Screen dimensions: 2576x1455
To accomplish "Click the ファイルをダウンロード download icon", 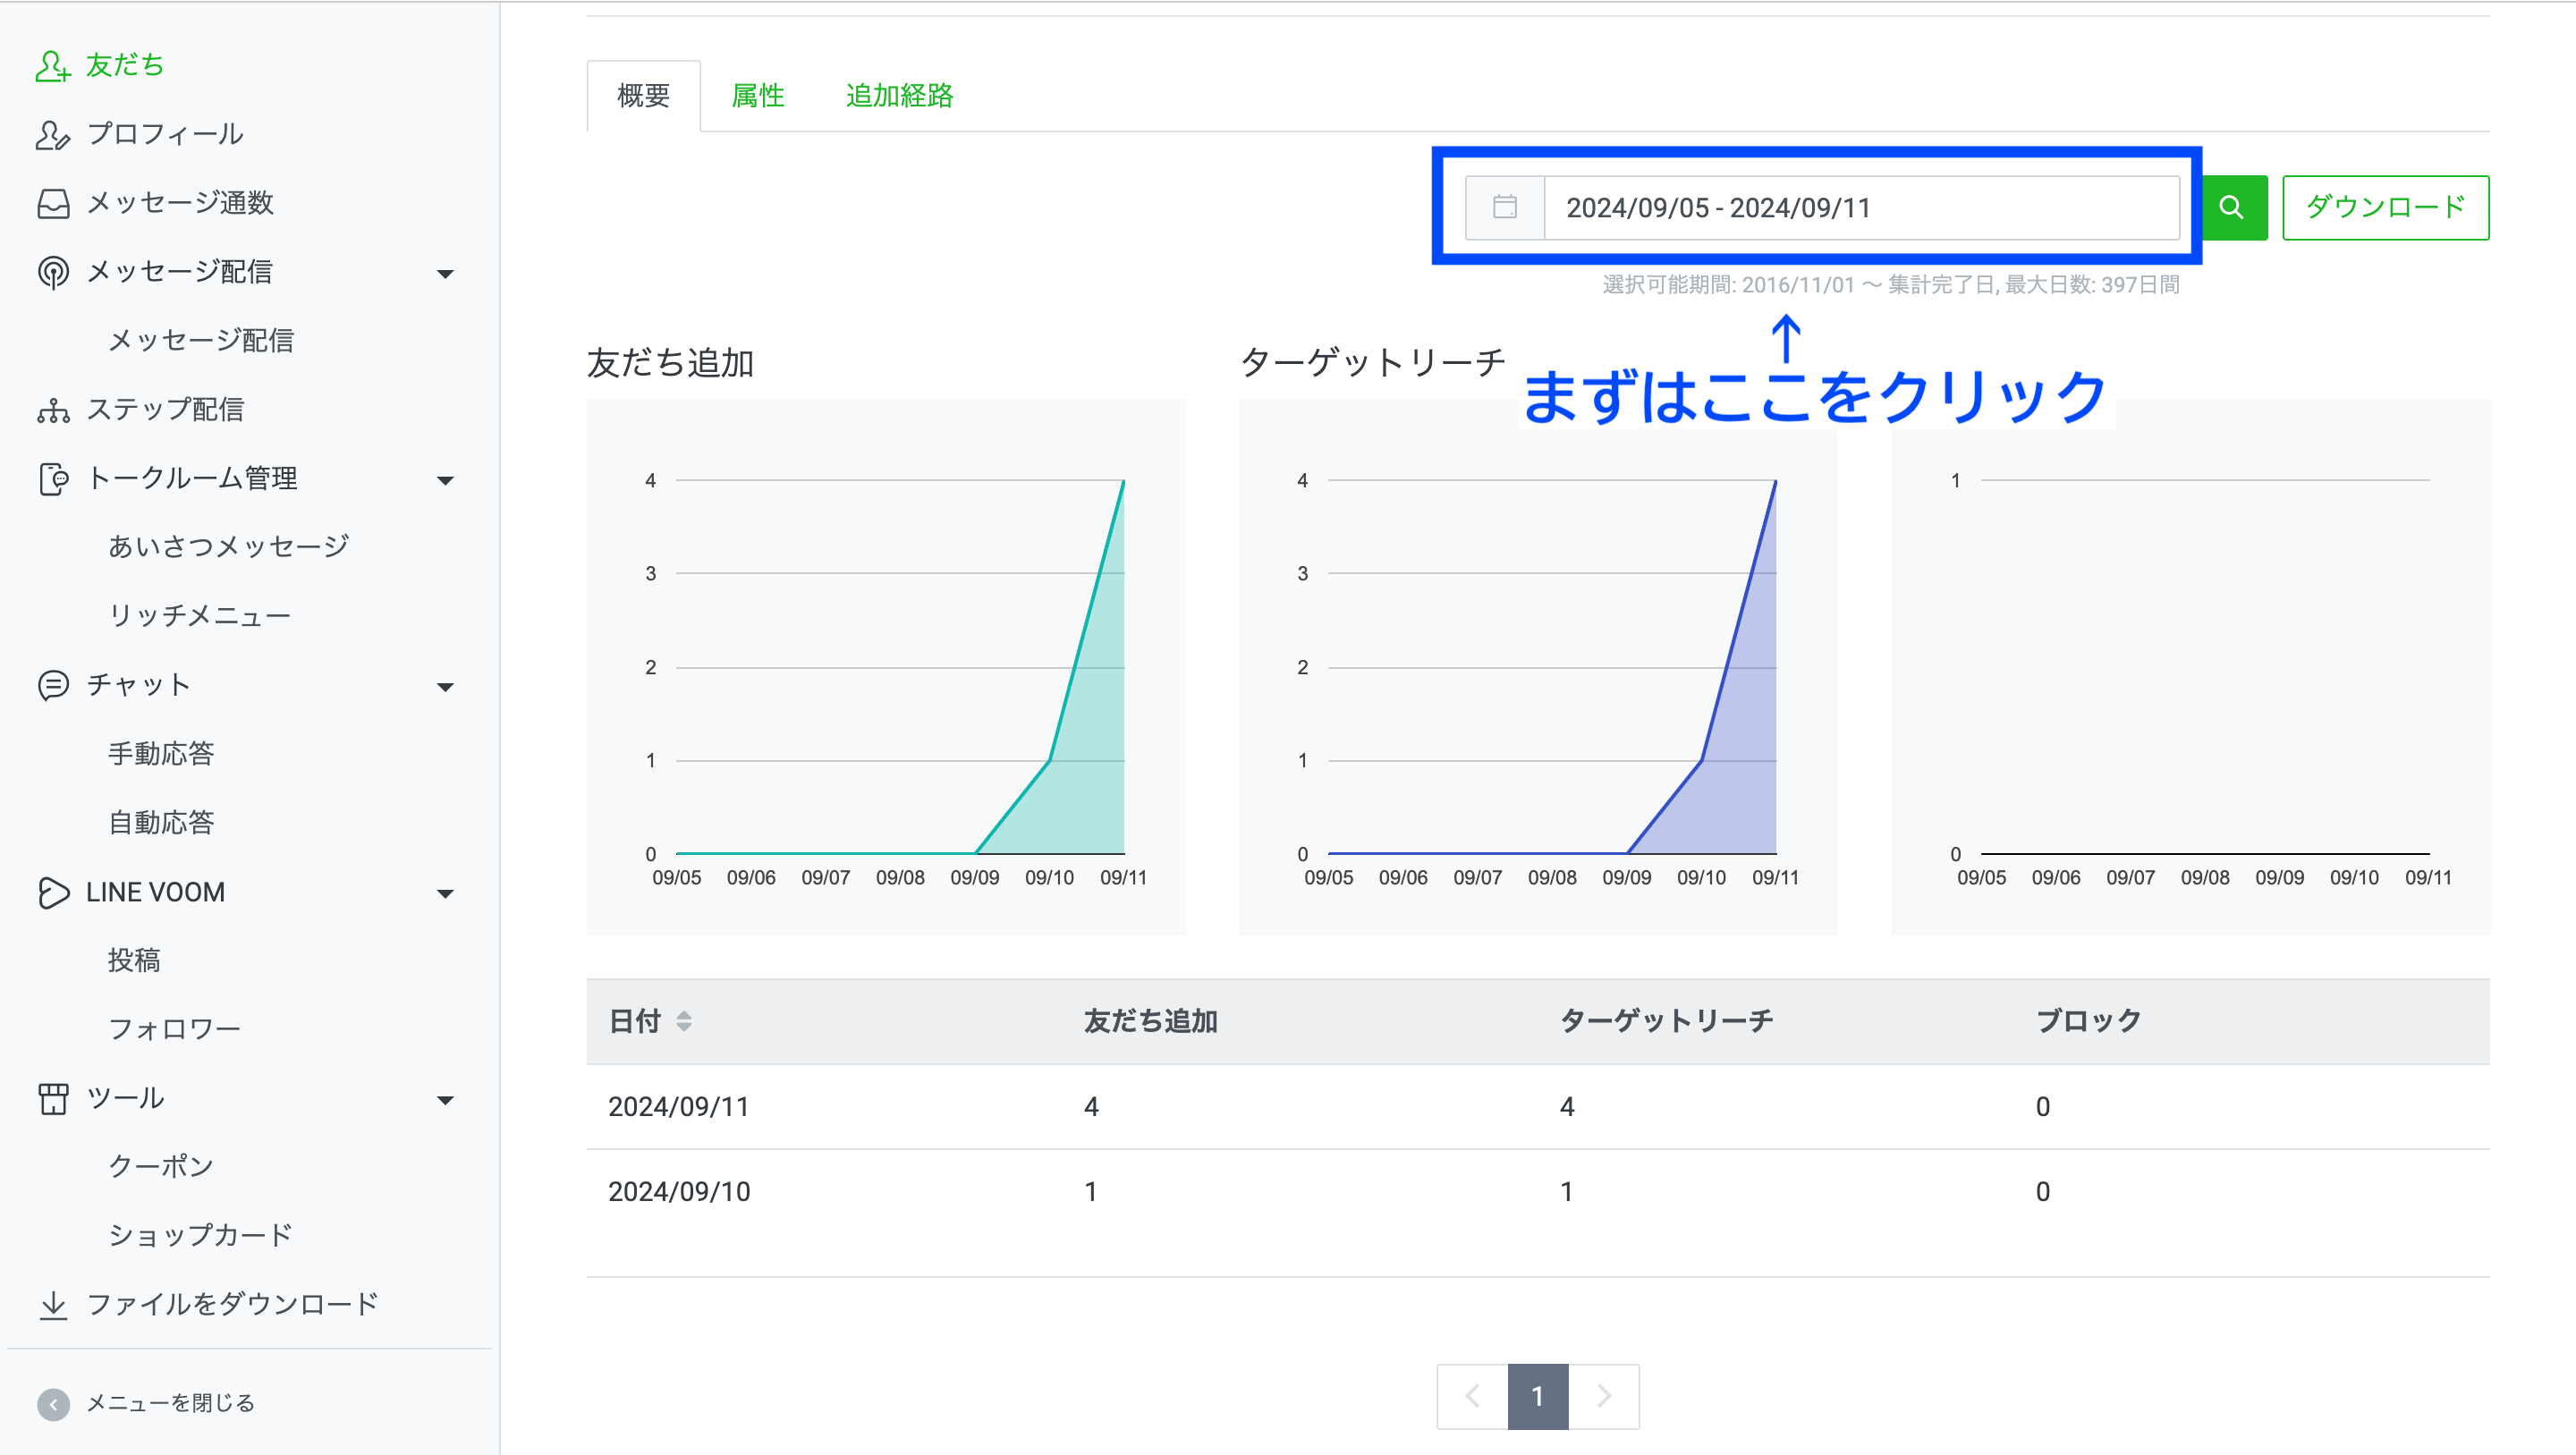I will tap(52, 1305).
